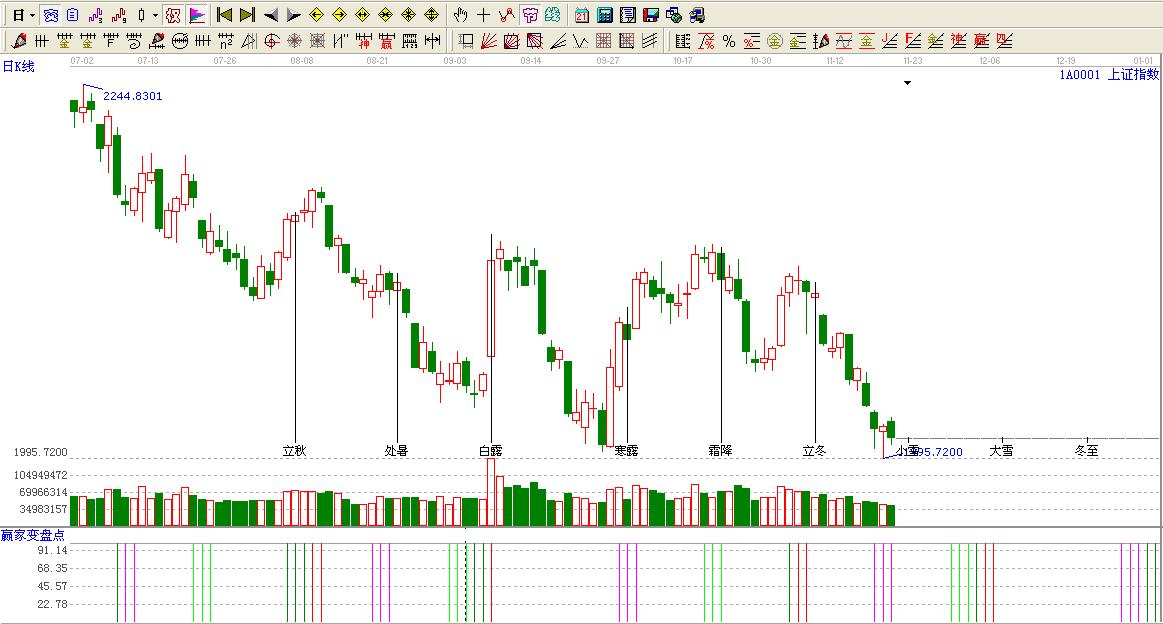Screen dimensions: 1163x624
Task: Click the save floppy disk icon
Action: pos(651,15)
